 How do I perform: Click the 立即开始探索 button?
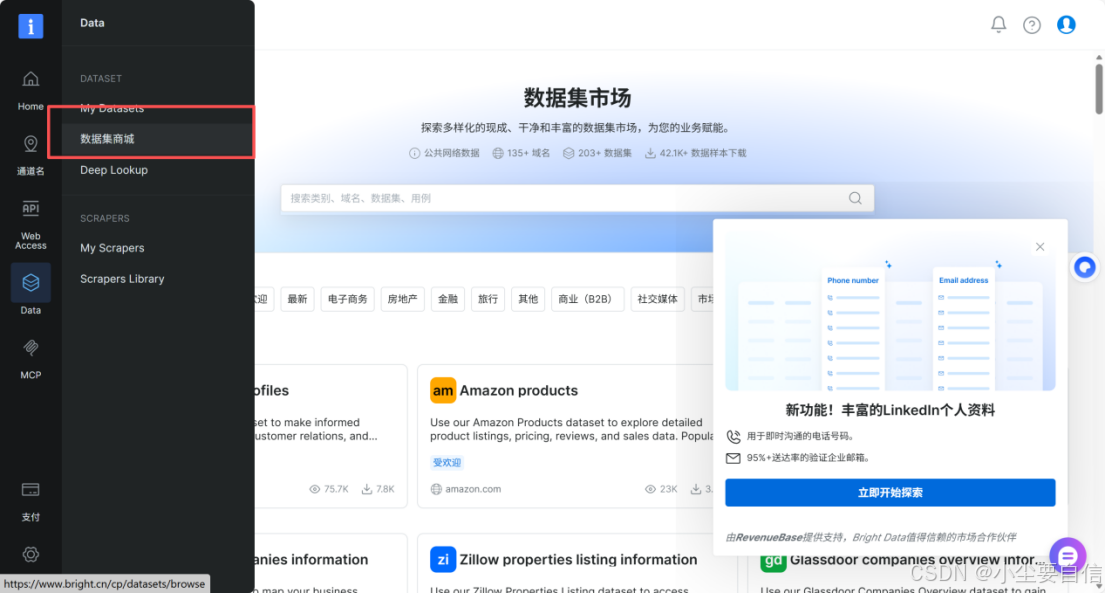(890, 493)
